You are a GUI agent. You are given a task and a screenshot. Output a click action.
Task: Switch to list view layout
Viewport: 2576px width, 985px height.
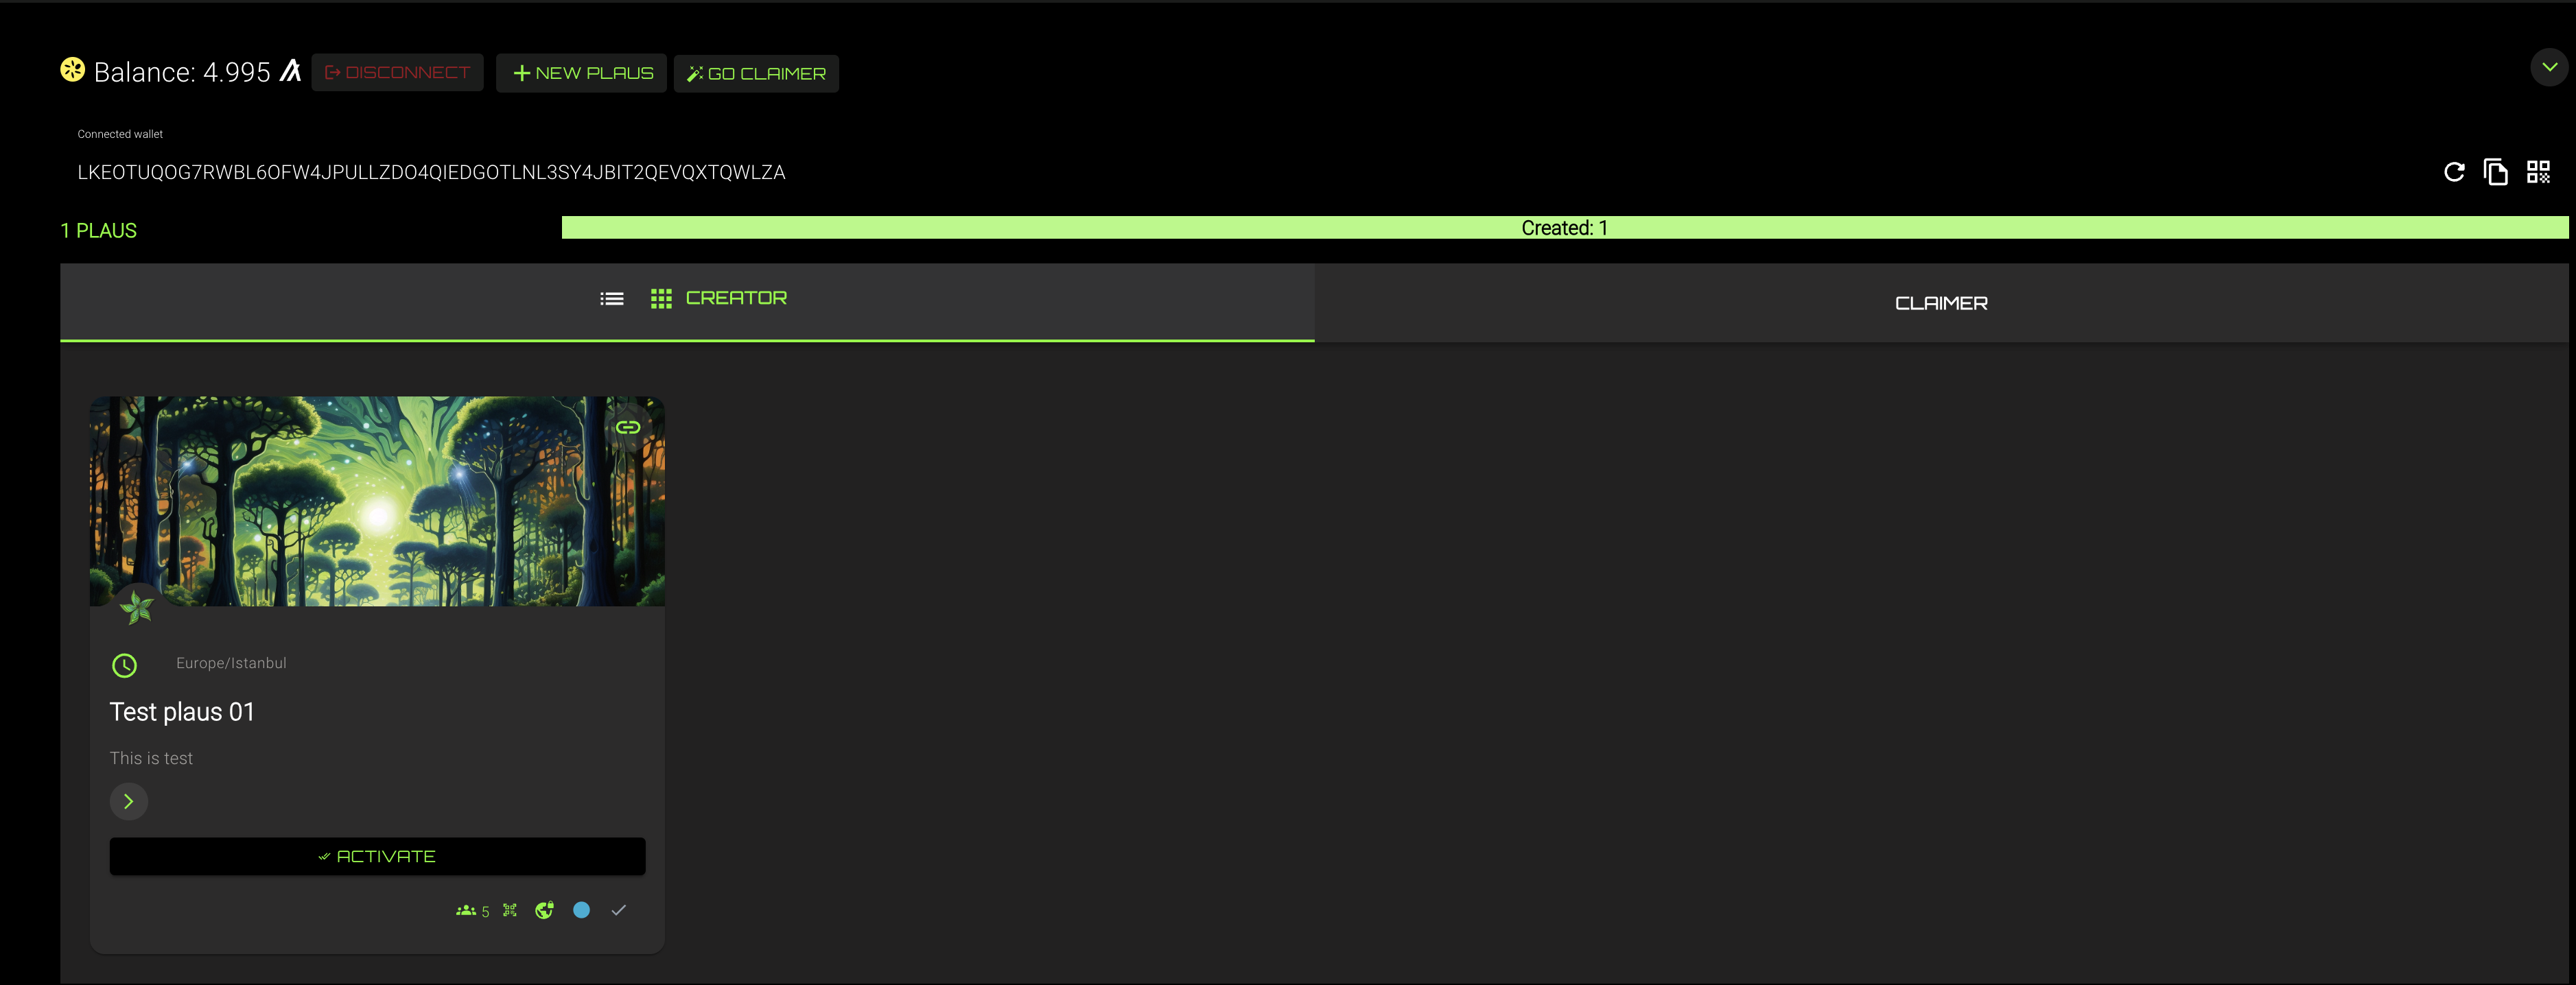point(612,299)
